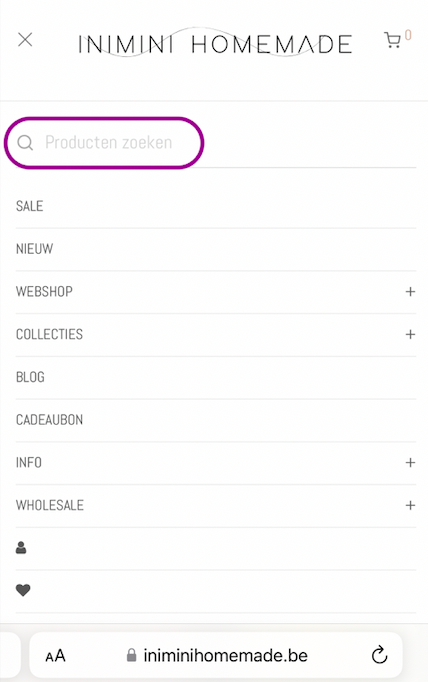Expand the WHOLESALE submenu plus

coord(410,505)
